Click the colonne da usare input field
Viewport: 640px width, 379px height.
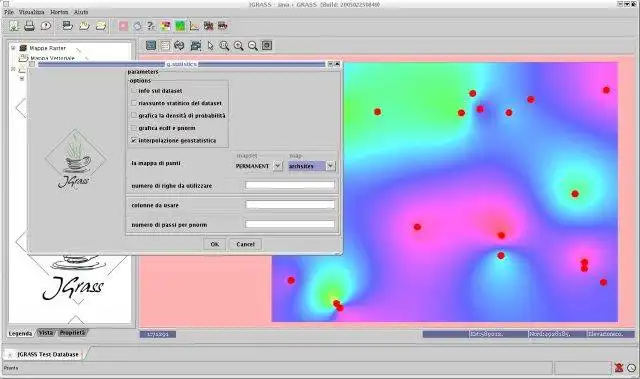(x=290, y=205)
